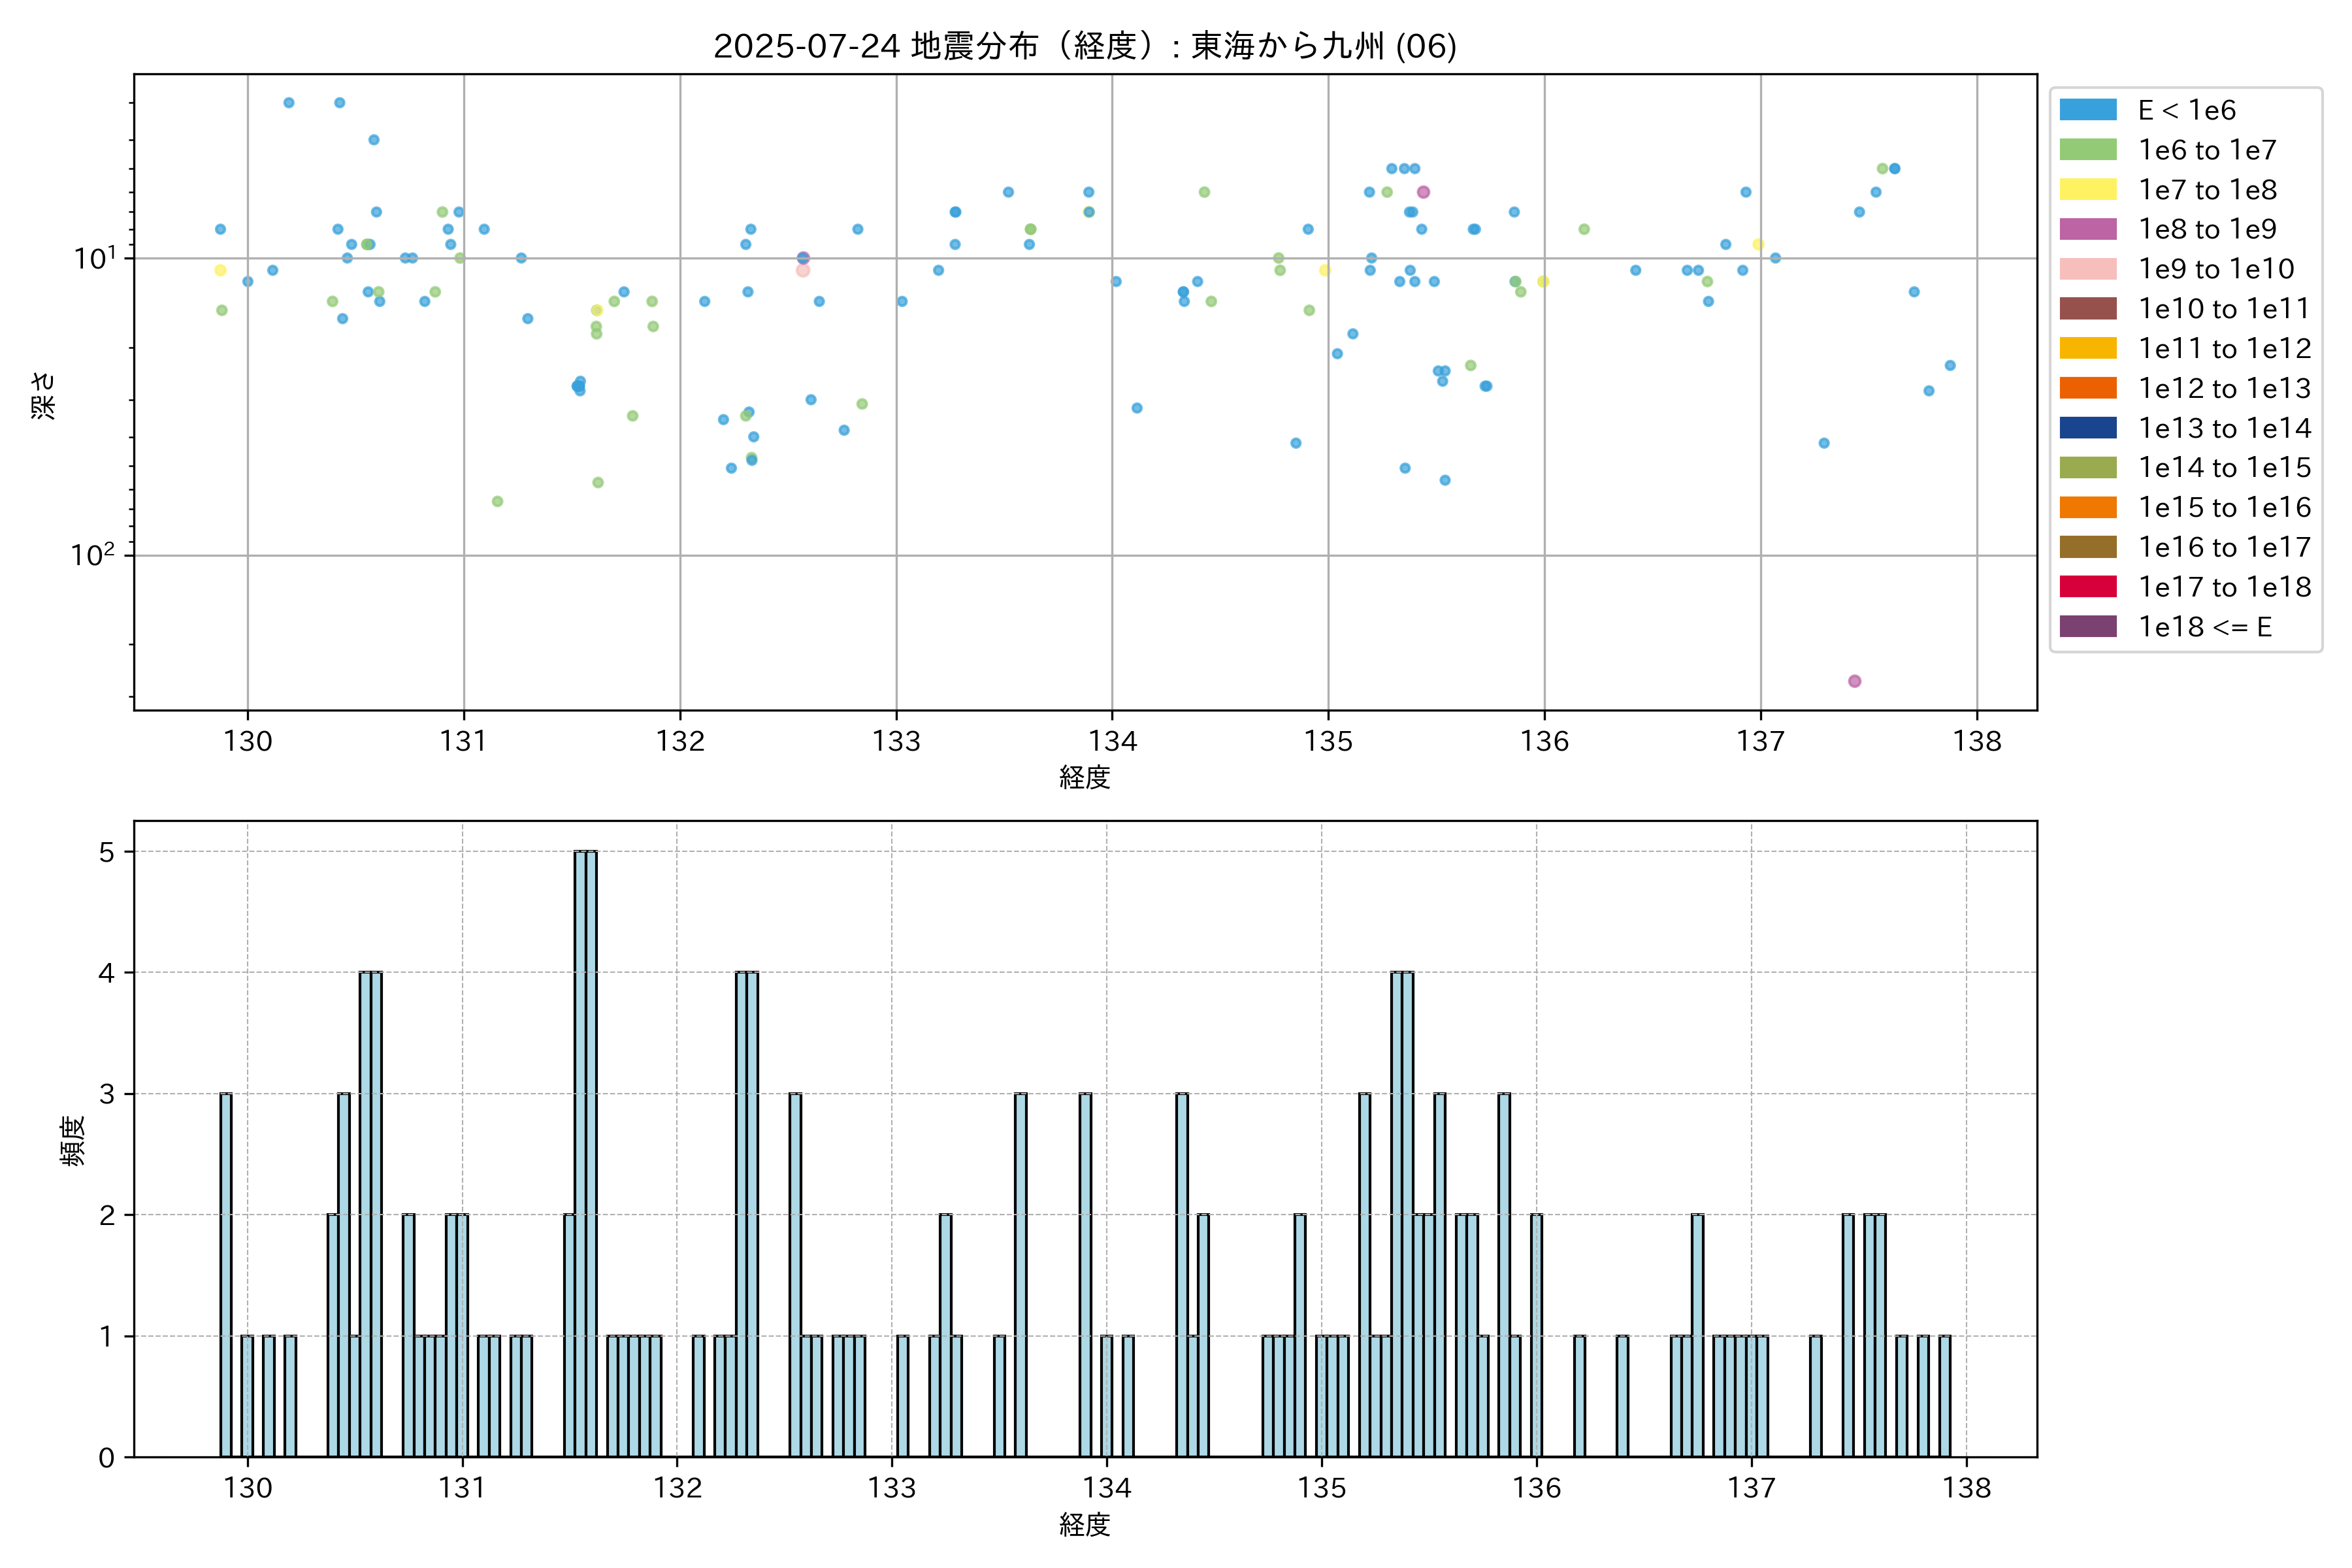Screen dimensions: 2352x1568
Task: Click the blue 'E < 1e6' legend swatch
Action: 2087,110
